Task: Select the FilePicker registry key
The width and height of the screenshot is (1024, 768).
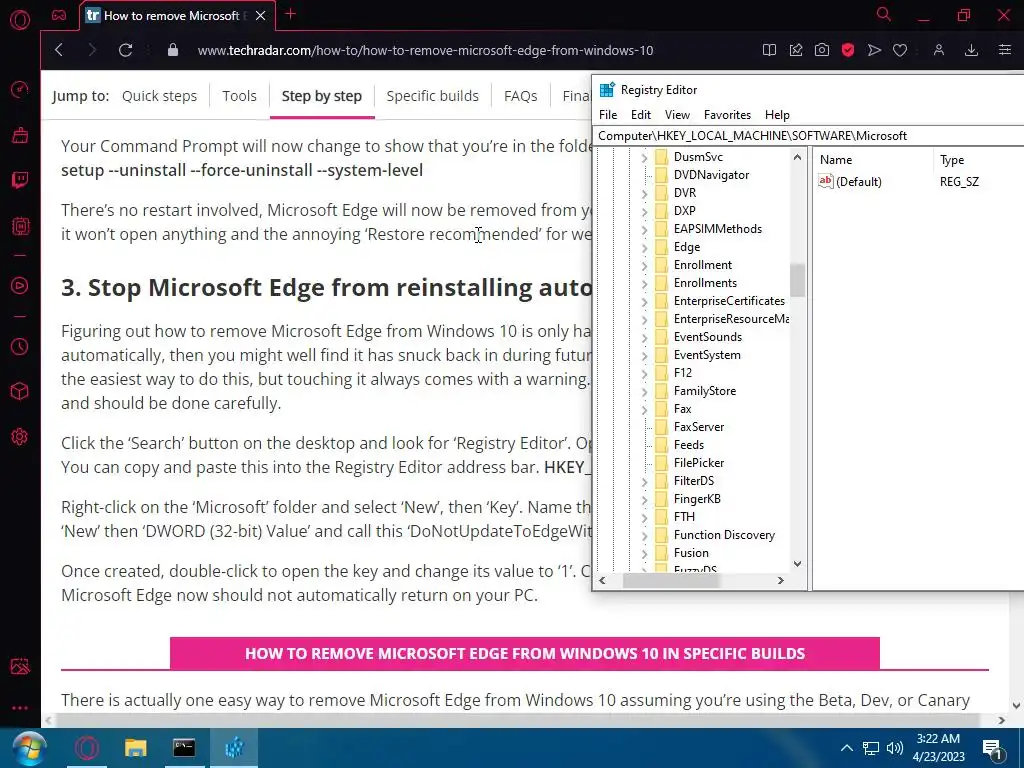Action: (x=699, y=463)
